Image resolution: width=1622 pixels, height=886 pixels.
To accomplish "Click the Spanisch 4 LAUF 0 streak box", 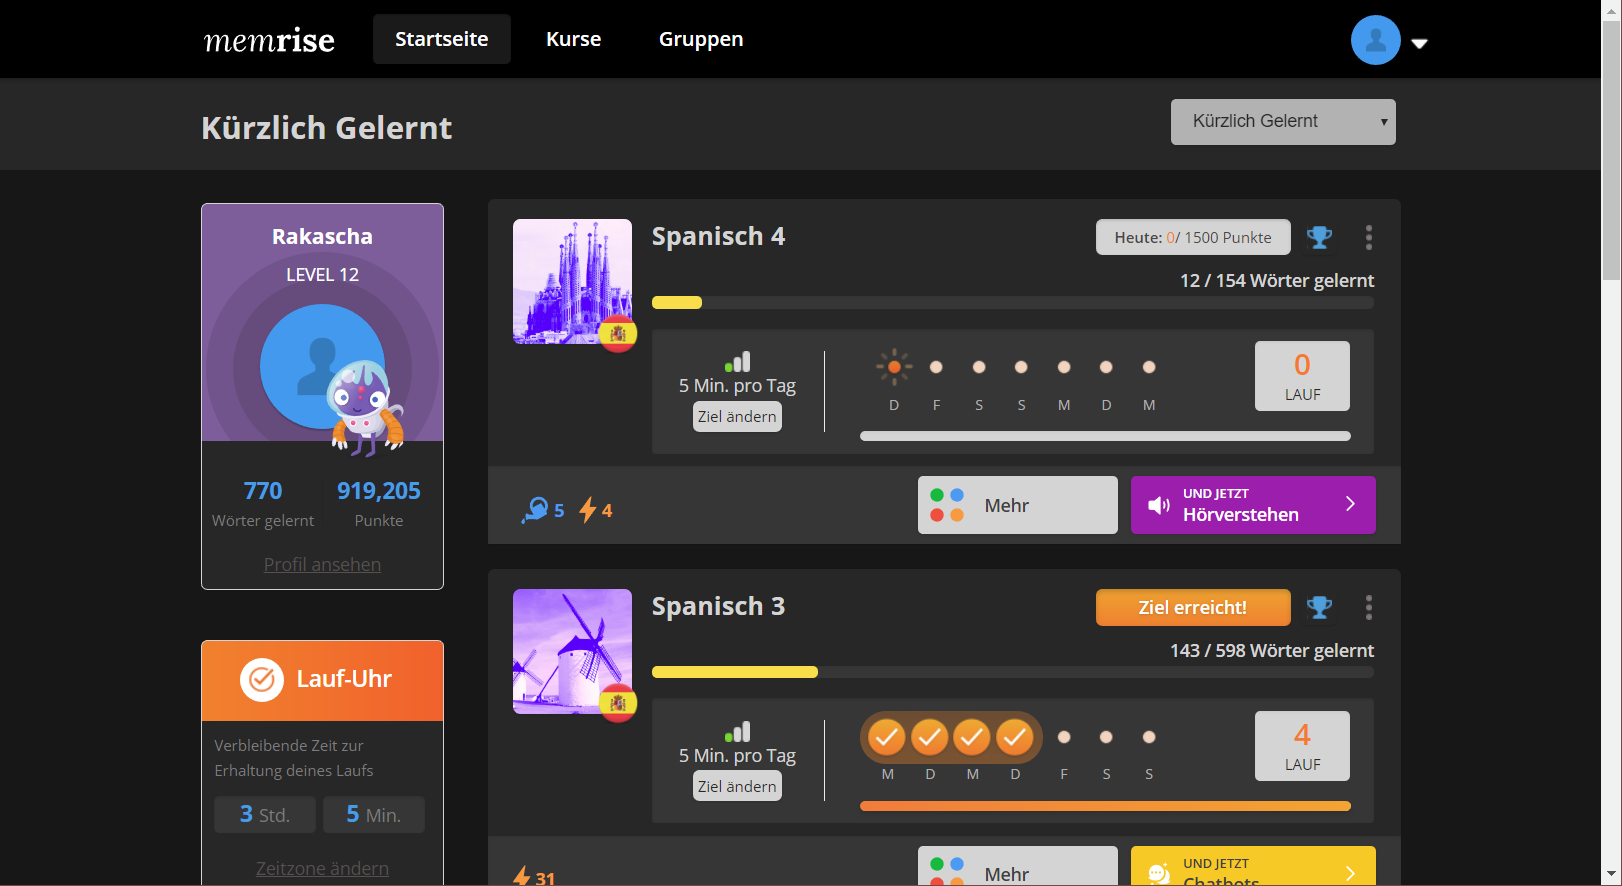I will (1302, 376).
